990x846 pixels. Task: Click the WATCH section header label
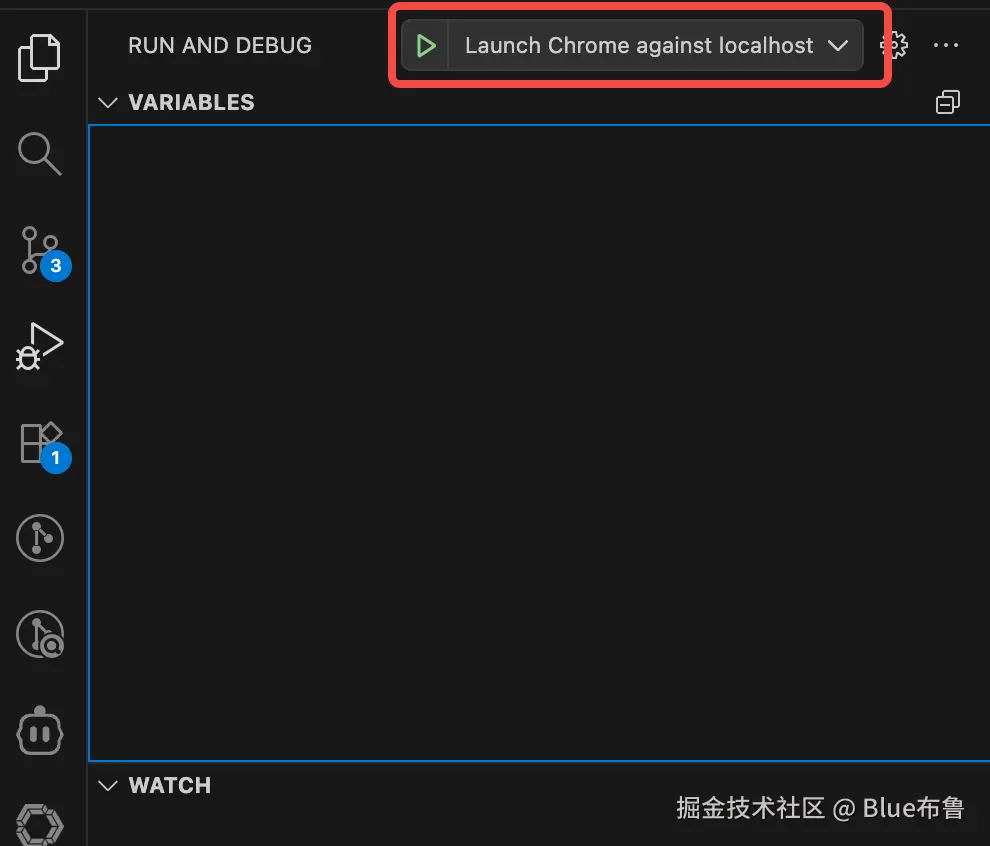point(170,785)
